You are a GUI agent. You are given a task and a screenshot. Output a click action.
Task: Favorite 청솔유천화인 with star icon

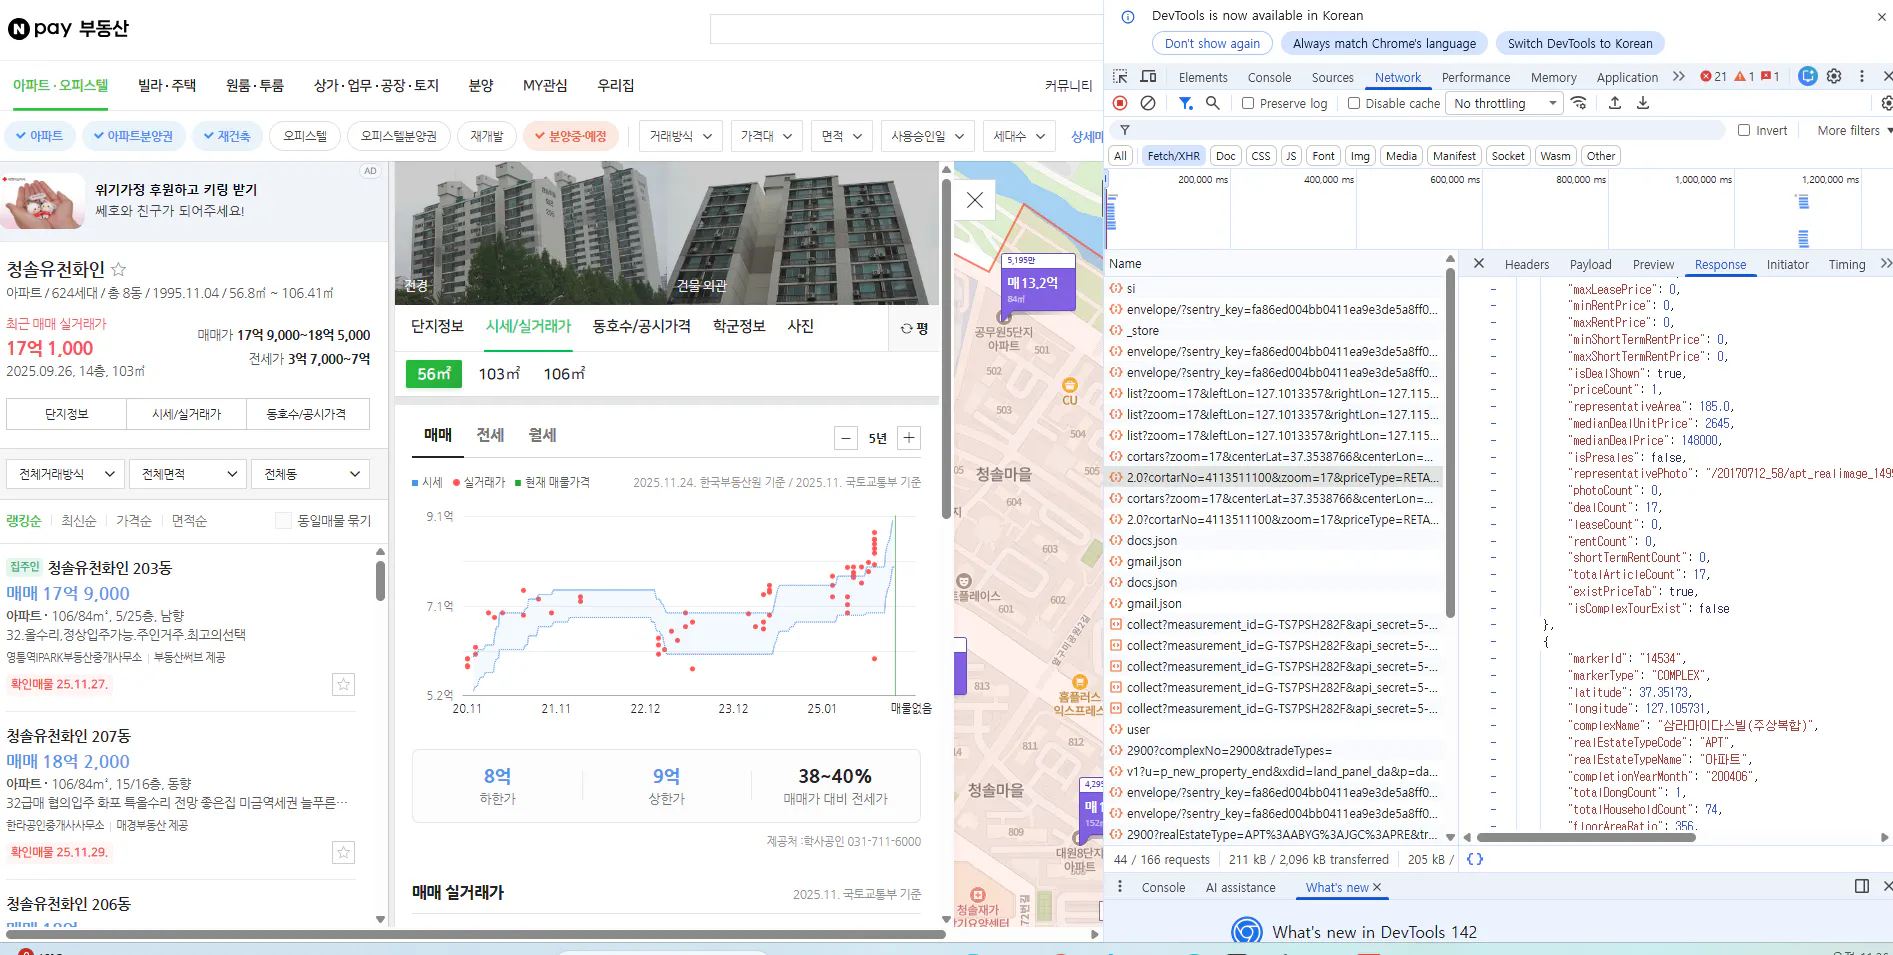[x=118, y=269]
